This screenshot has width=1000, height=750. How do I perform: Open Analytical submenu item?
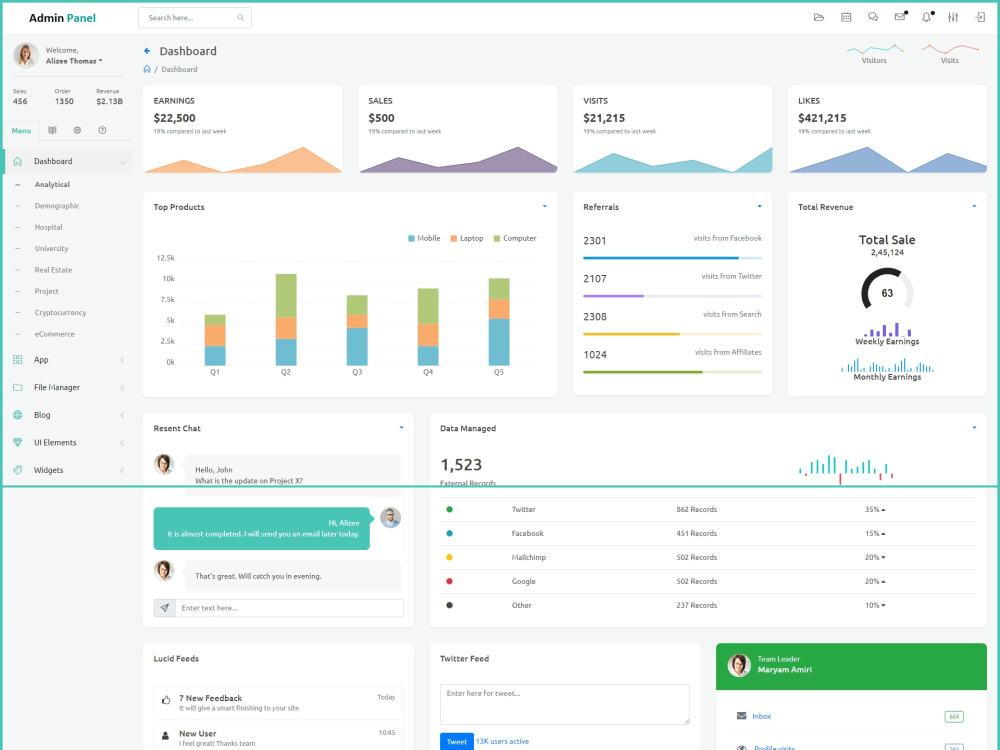52,184
